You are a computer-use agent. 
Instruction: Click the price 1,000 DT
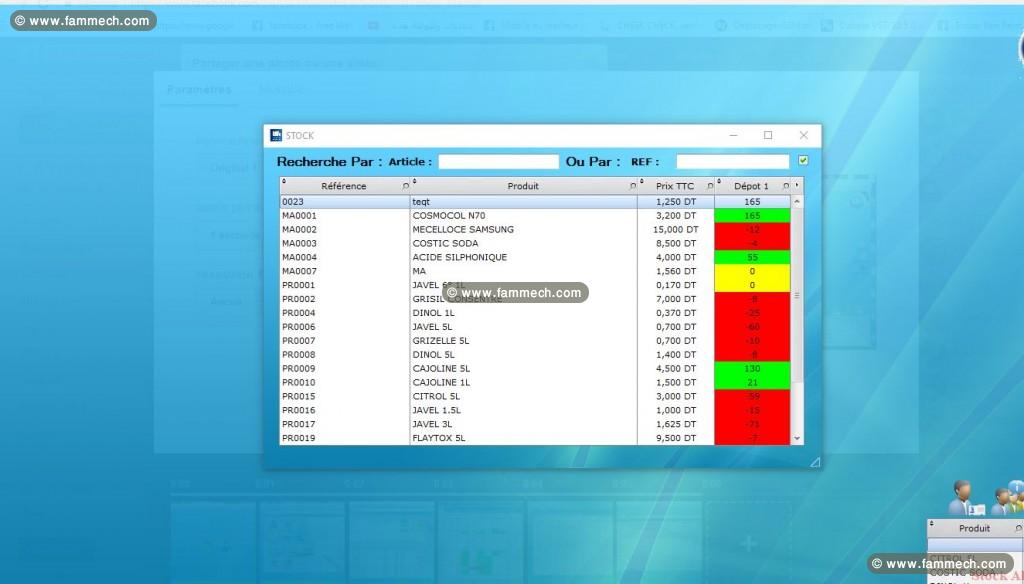(x=676, y=410)
